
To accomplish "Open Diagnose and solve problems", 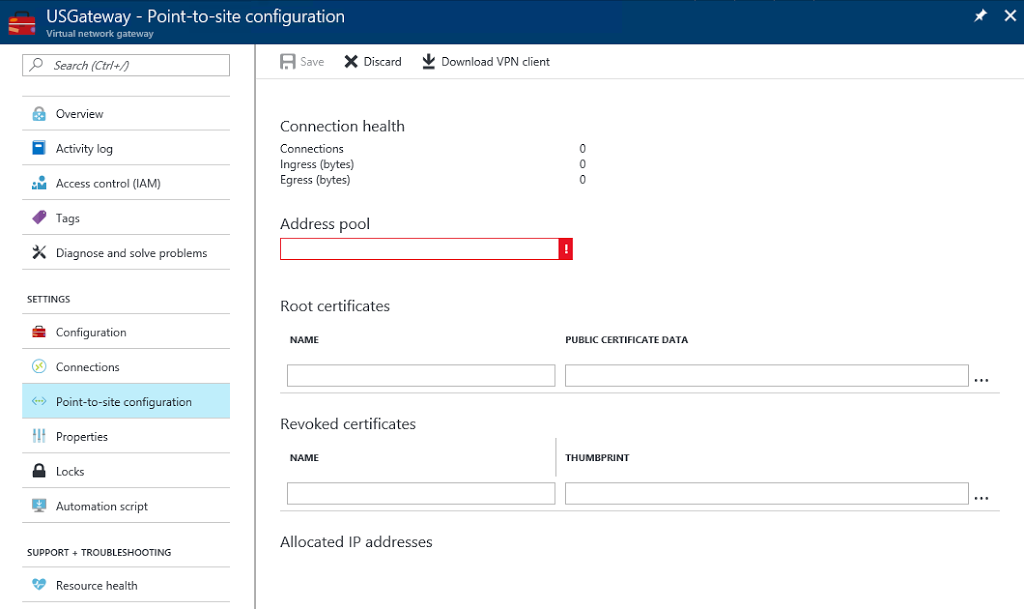I will 126,253.
